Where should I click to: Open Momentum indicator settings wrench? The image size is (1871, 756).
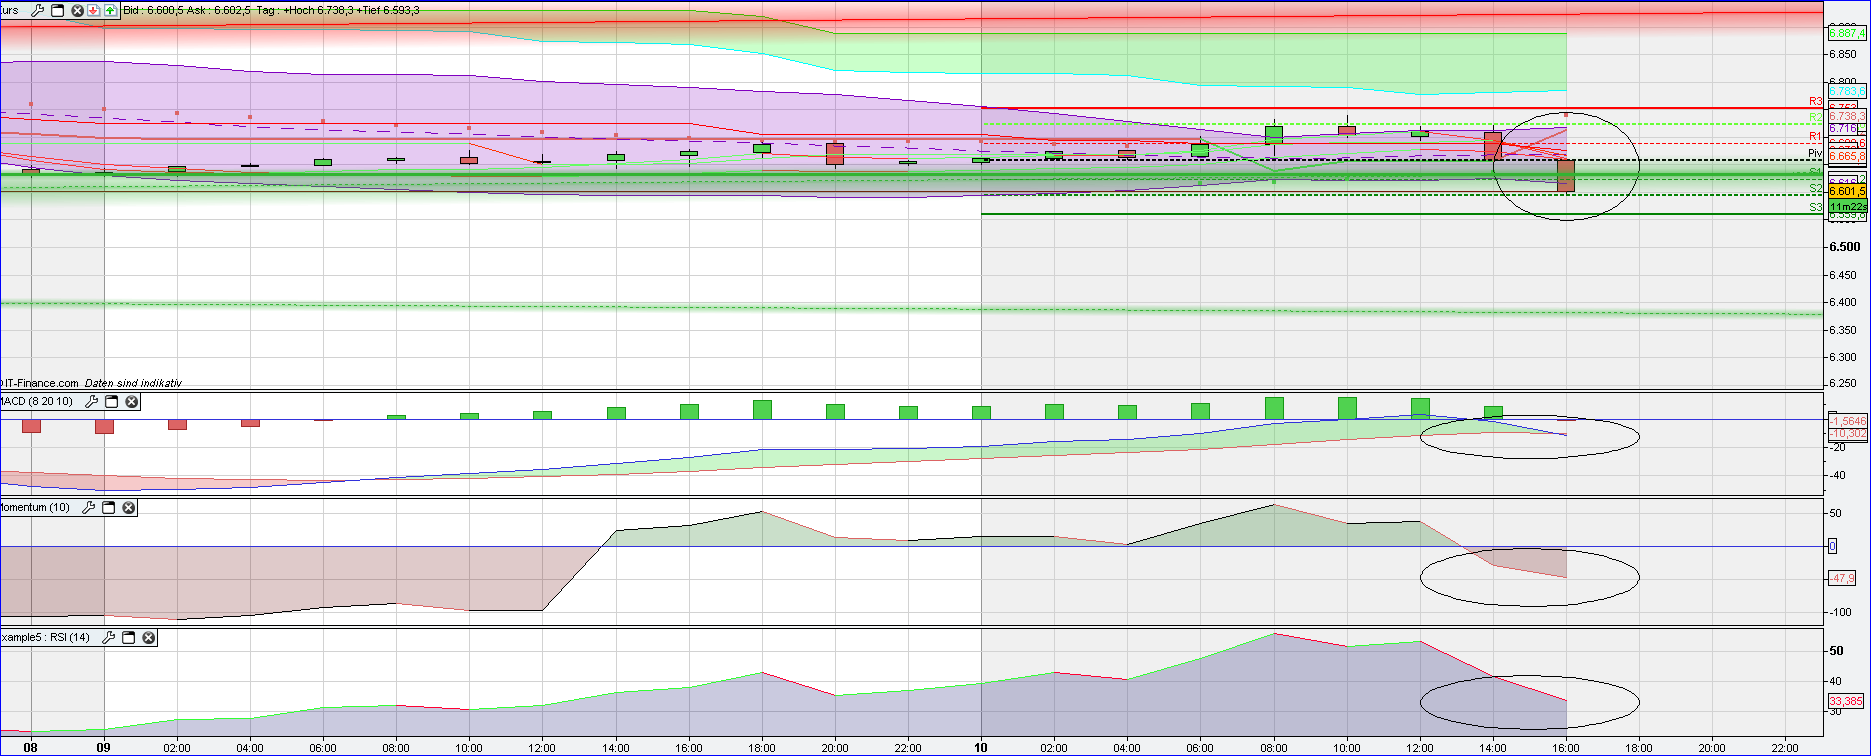[89, 507]
